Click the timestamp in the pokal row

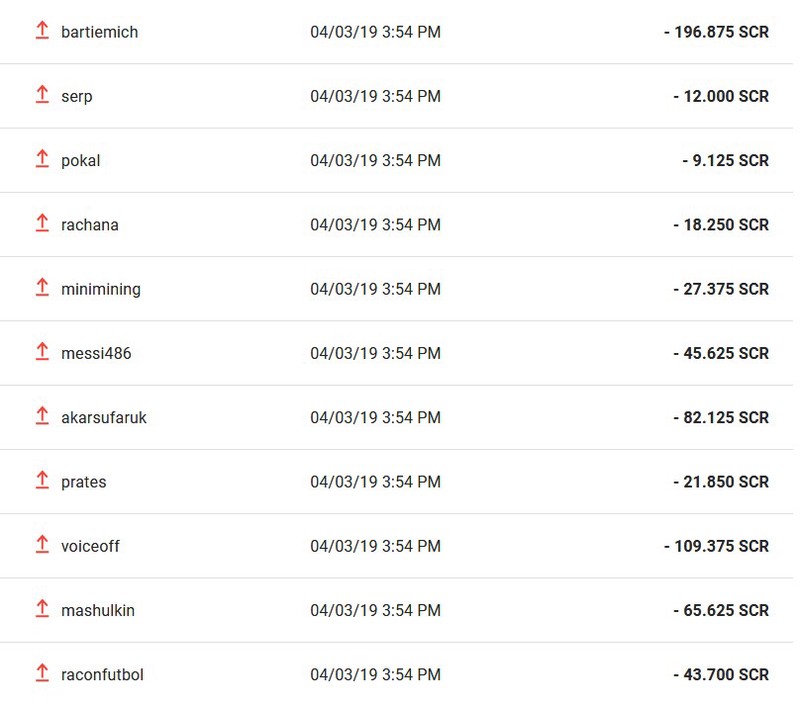tap(376, 161)
